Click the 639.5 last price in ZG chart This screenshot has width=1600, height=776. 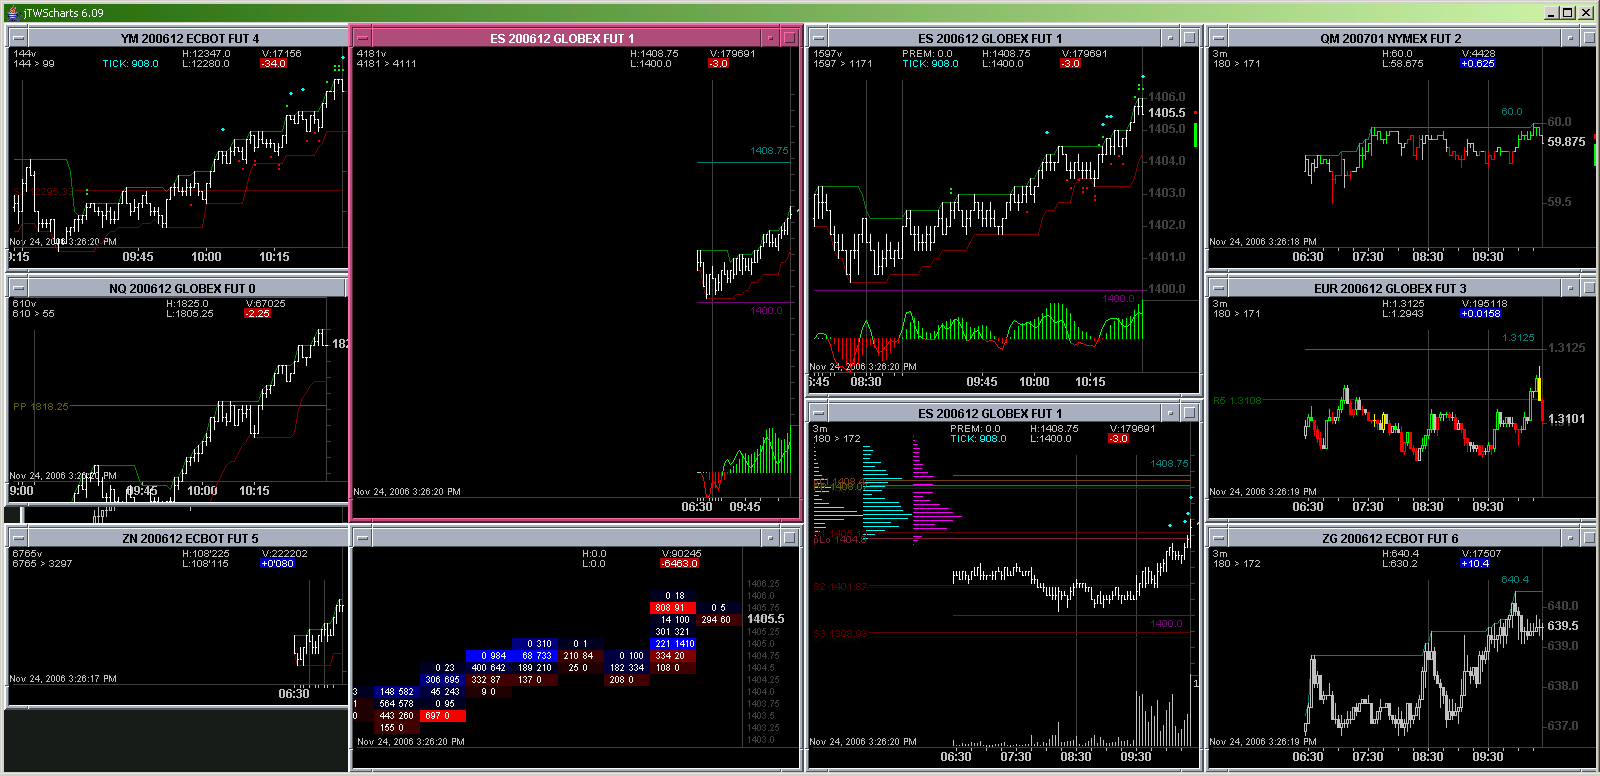coord(1563,625)
